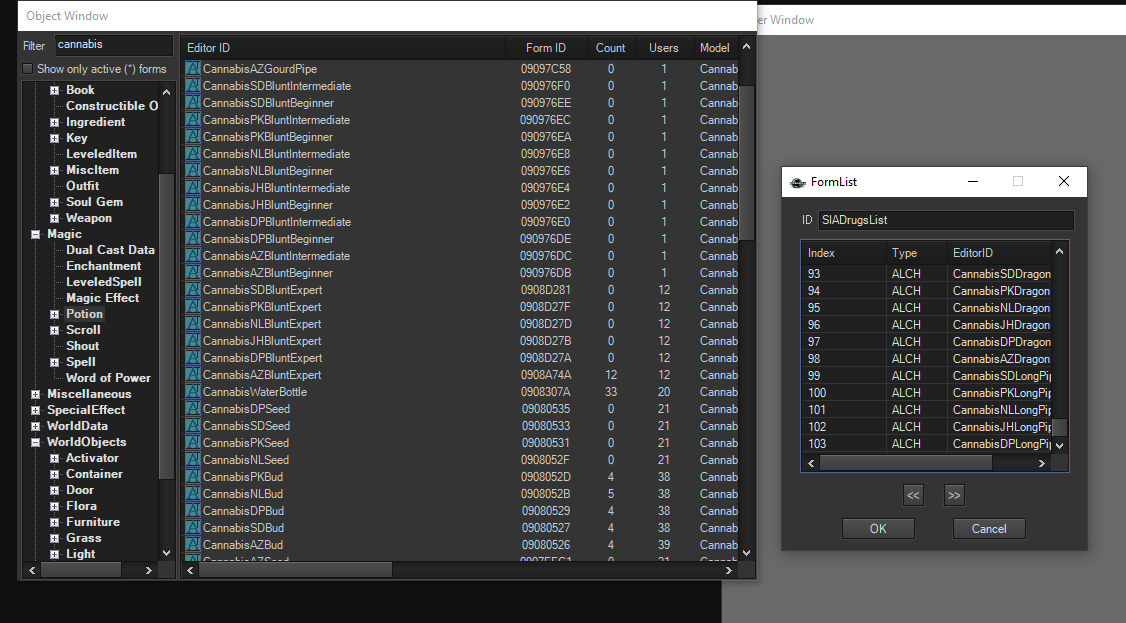Image resolution: width=1126 pixels, height=623 pixels.
Task: Select FormList row index 101
Action: coord(926,410)
